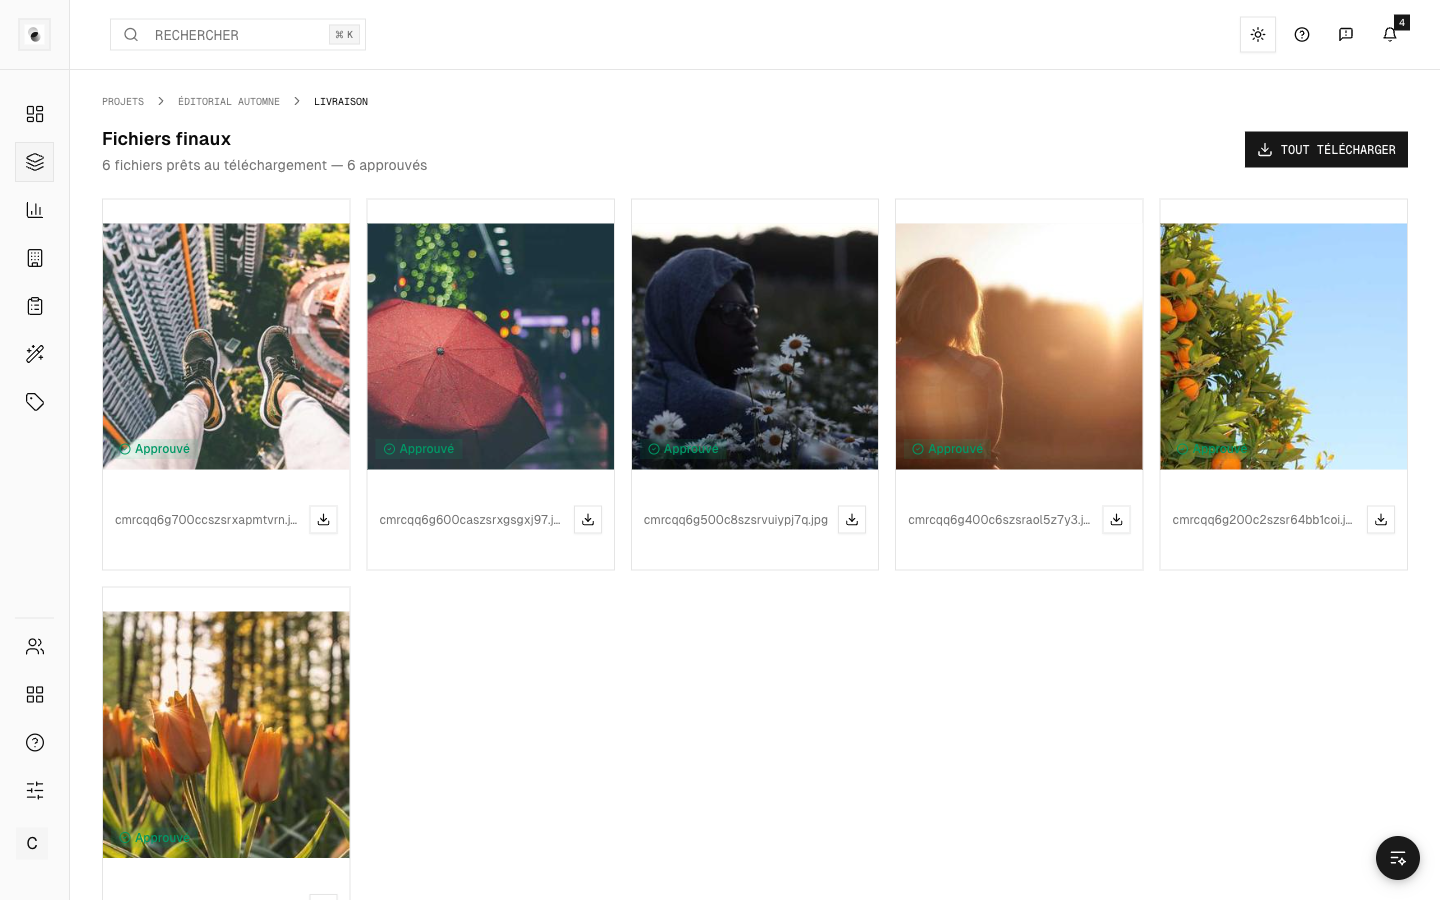Download file cmrcqq6g500c8szsrvuiypj7q.jpg
Image resolution: width=1440 pixels, height=900 pixels.
852,520
